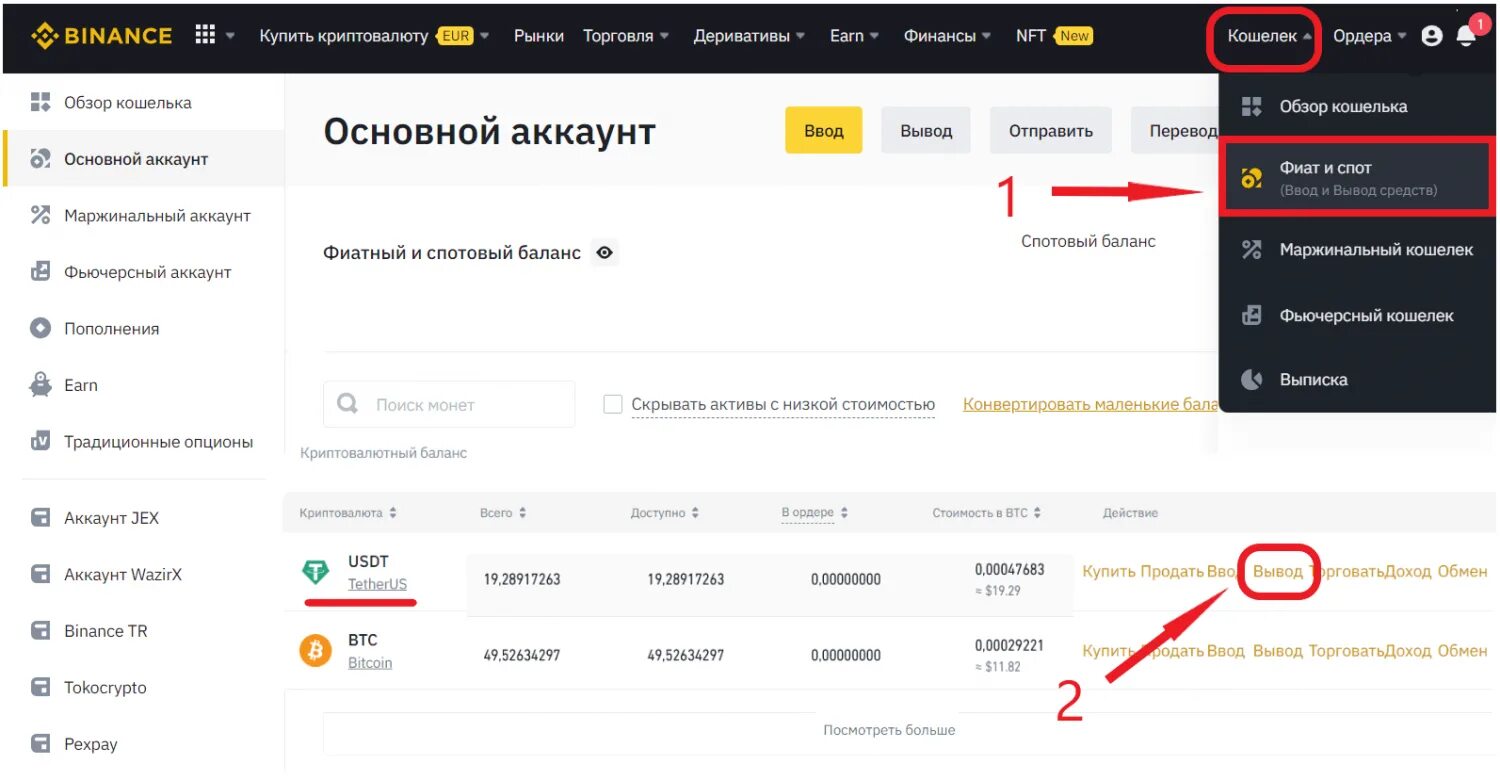Click the Binance logo
Viewport: 1500px width, 780px height.
click(101, 36)
